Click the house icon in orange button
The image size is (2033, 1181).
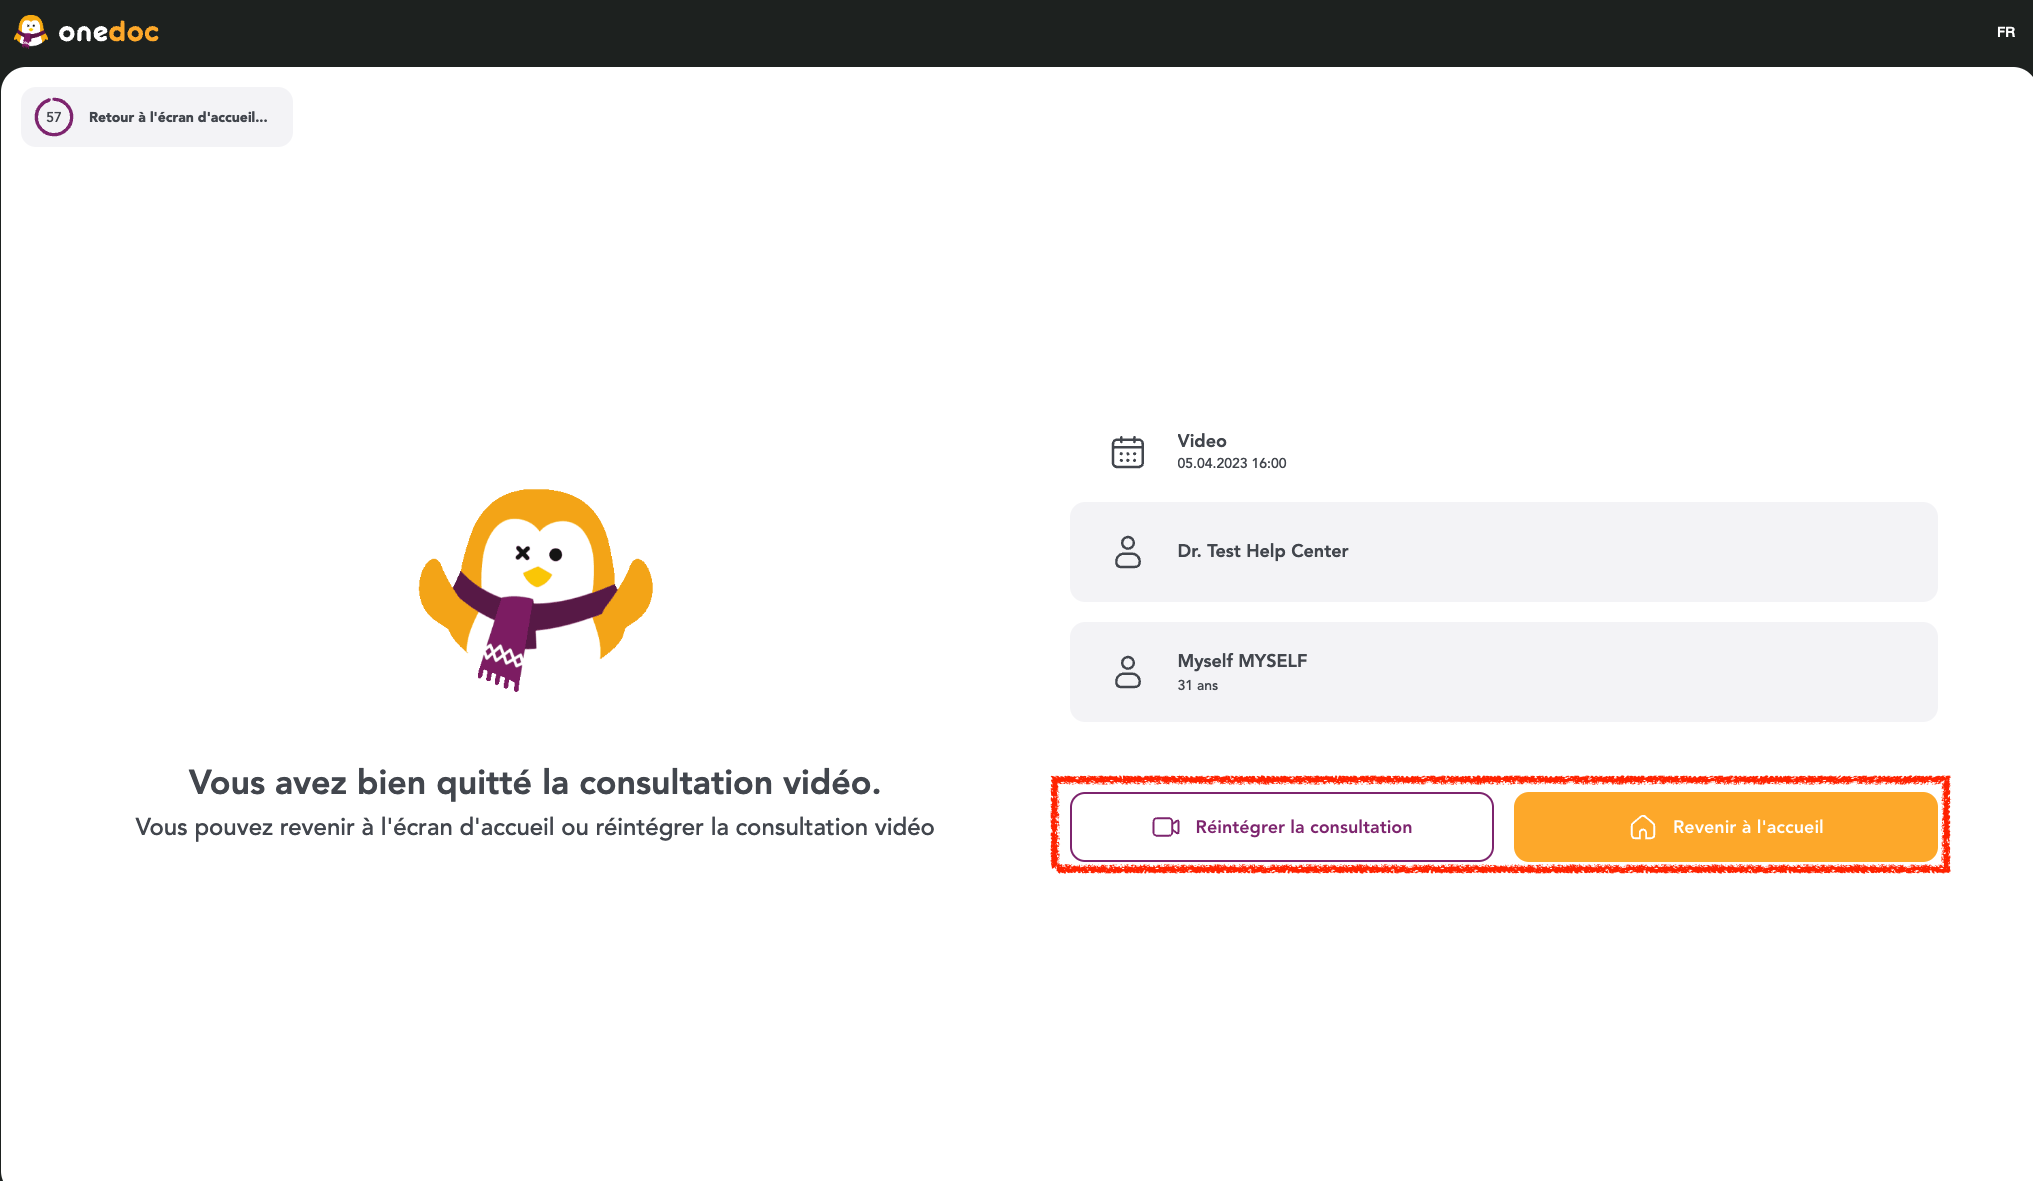(x=1642, y=827)
